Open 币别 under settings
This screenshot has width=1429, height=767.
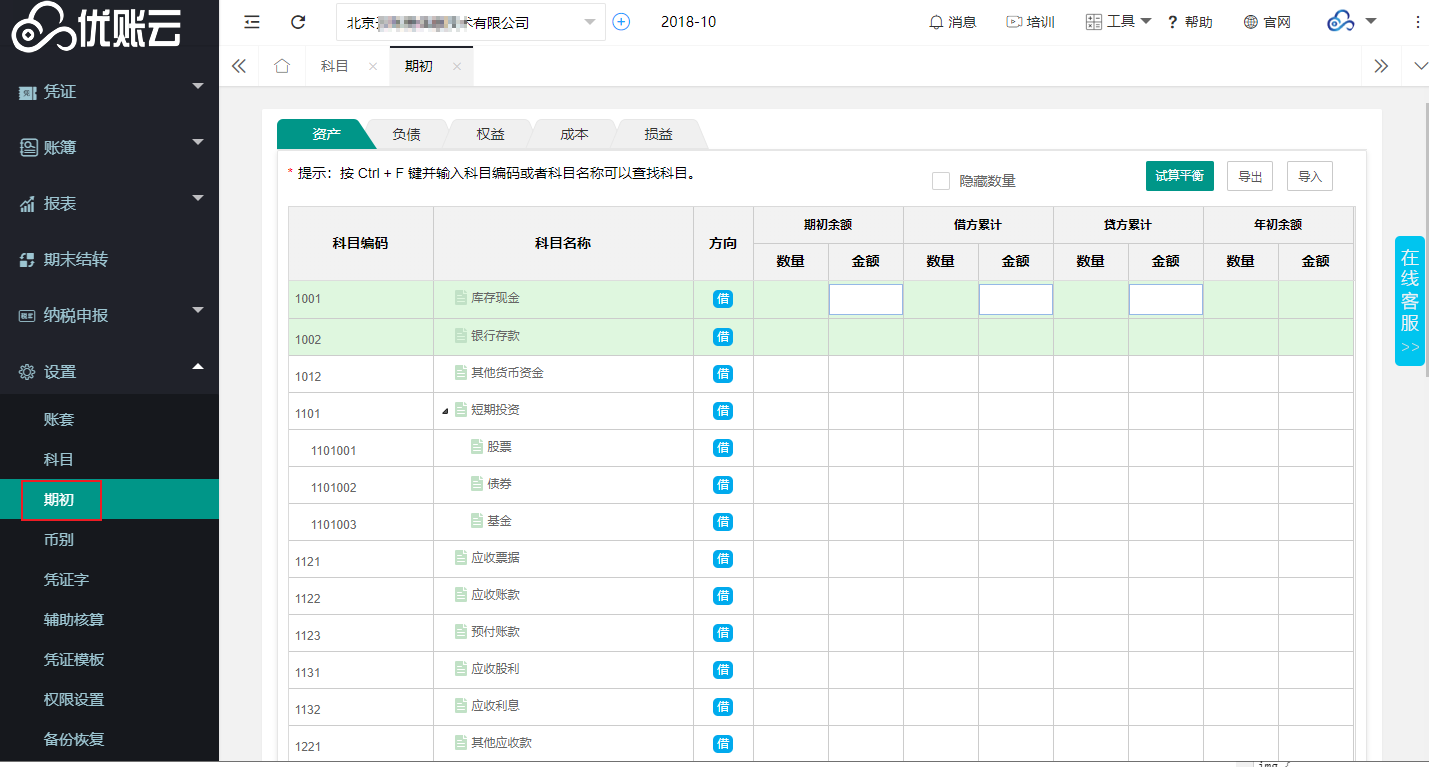[59, 539]
